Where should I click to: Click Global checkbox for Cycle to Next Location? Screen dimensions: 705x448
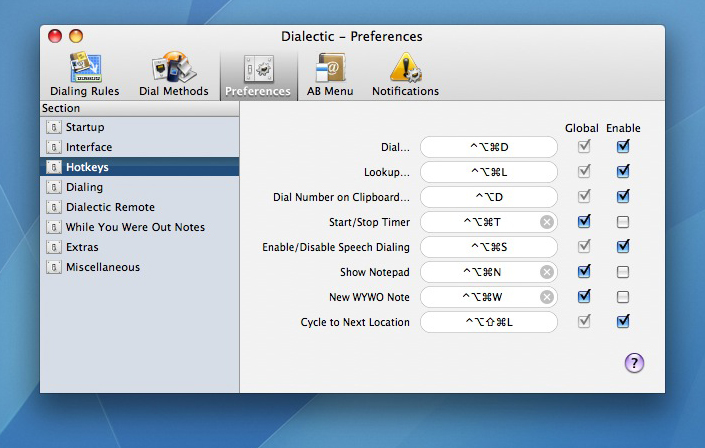(584, 322)
